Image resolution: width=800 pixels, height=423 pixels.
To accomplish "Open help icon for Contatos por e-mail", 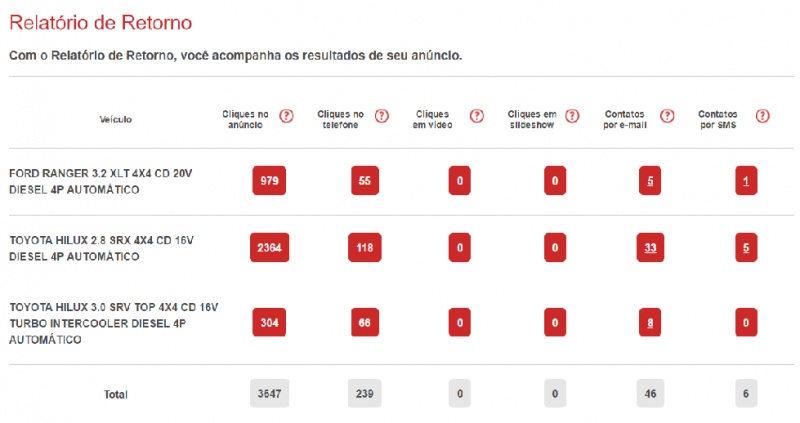I will 667,116.
